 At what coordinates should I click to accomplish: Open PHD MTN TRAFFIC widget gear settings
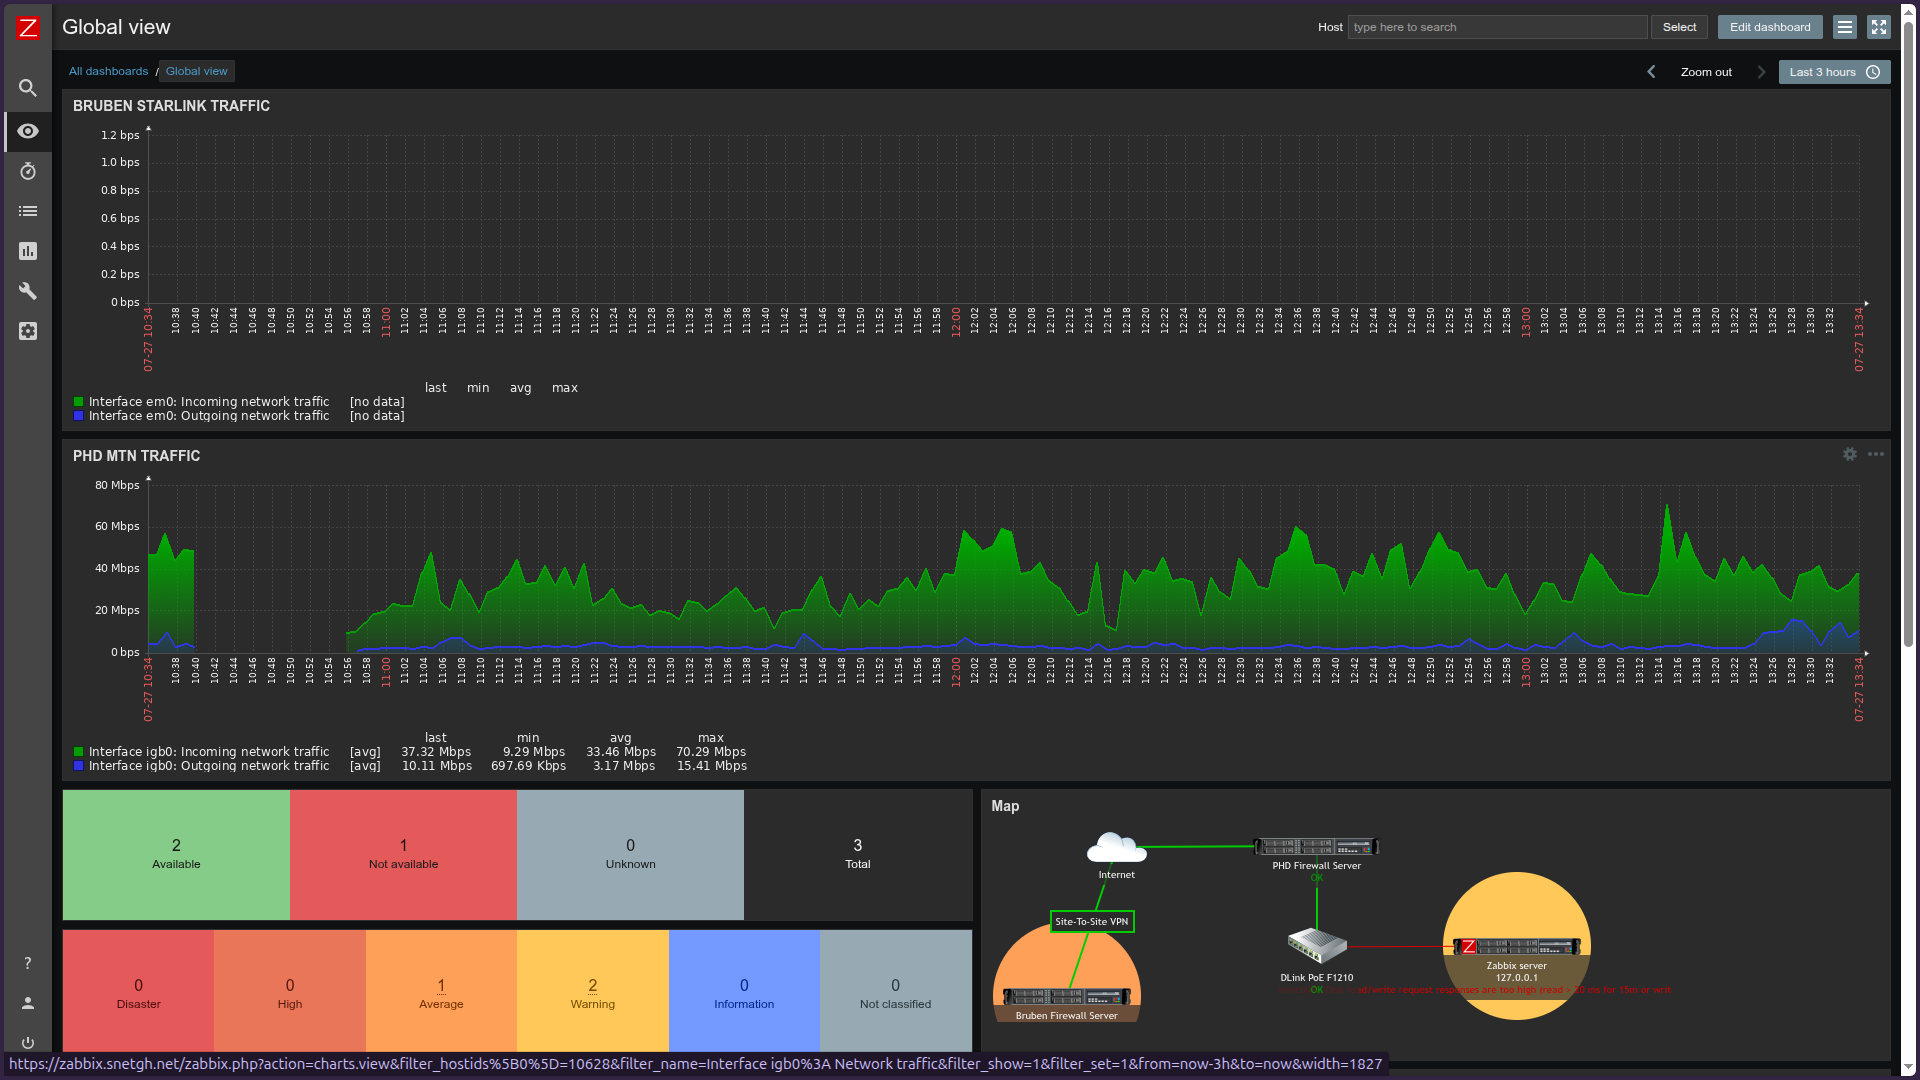point(1850,454)
